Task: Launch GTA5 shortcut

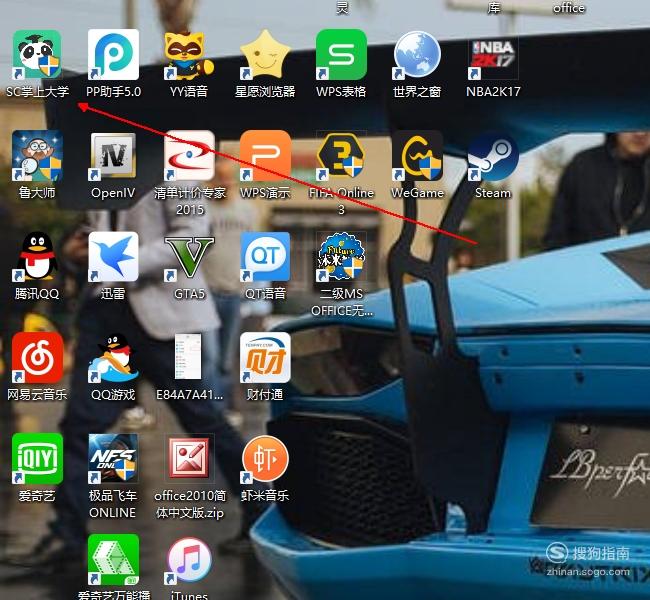Action: pos(189,257)
